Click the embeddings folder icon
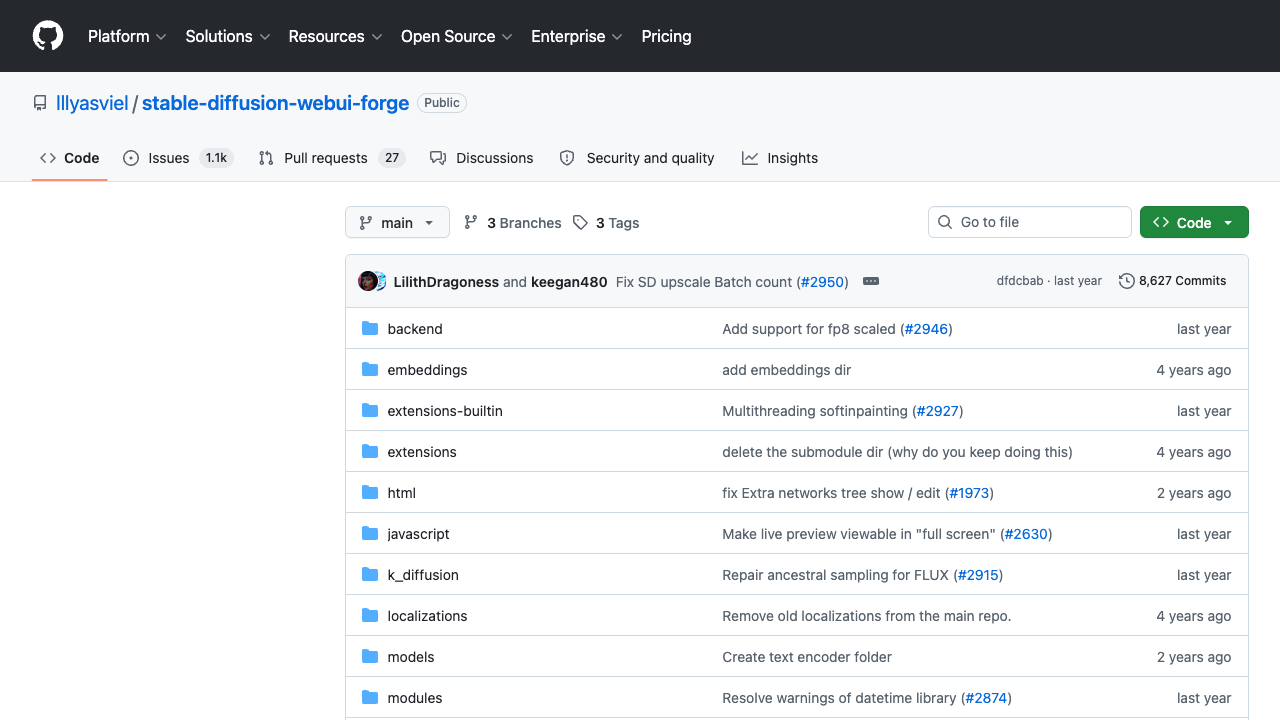The height and width of the screenshot is (720, 1280). pos(370,369)
